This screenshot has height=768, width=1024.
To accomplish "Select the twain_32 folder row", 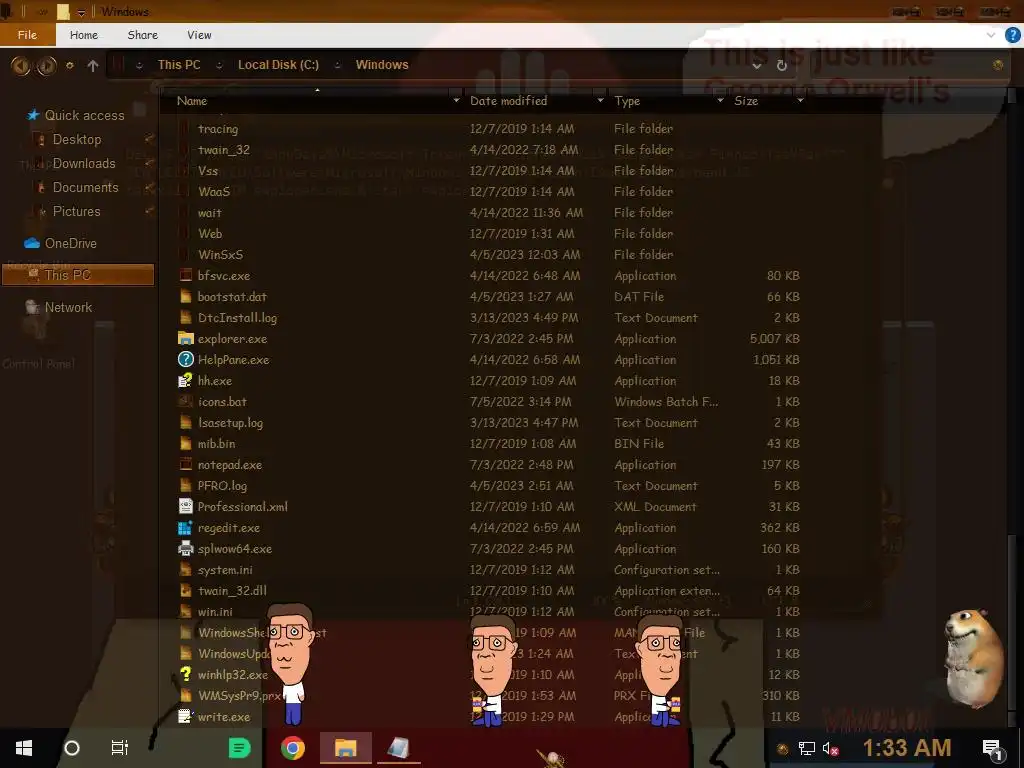I will (488, 150).
